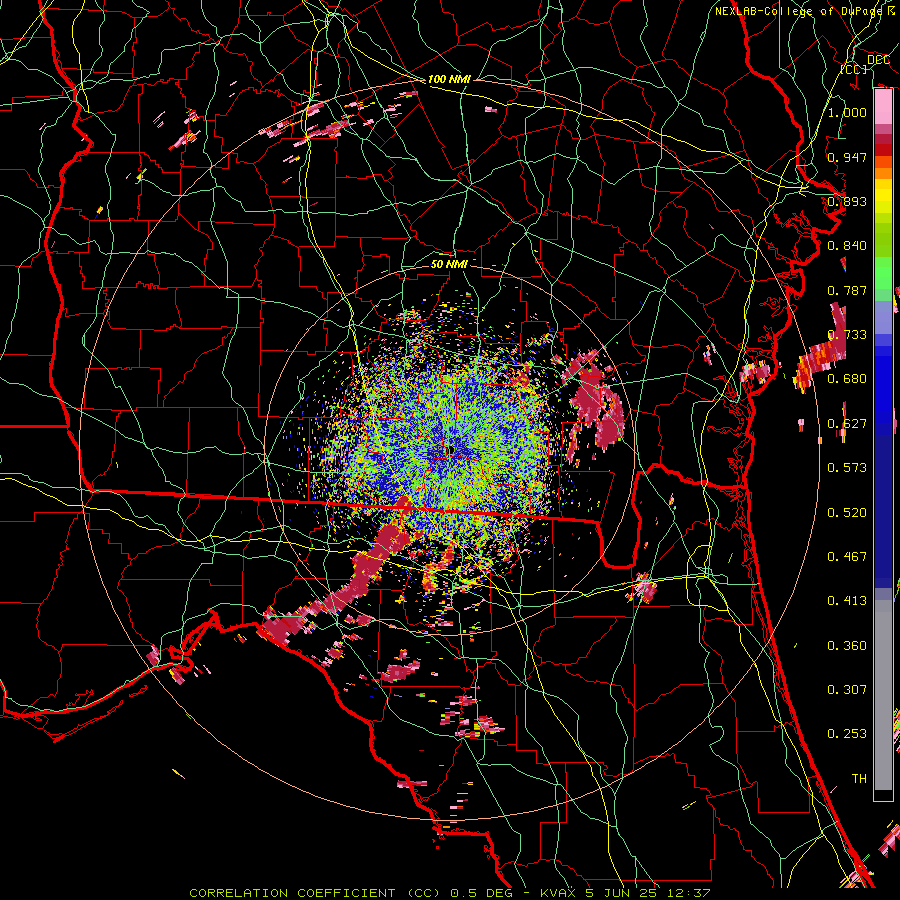The height and width of the screenshot is (900, 900).
Task: Click the (CC) units label
Action: point(854,69)
